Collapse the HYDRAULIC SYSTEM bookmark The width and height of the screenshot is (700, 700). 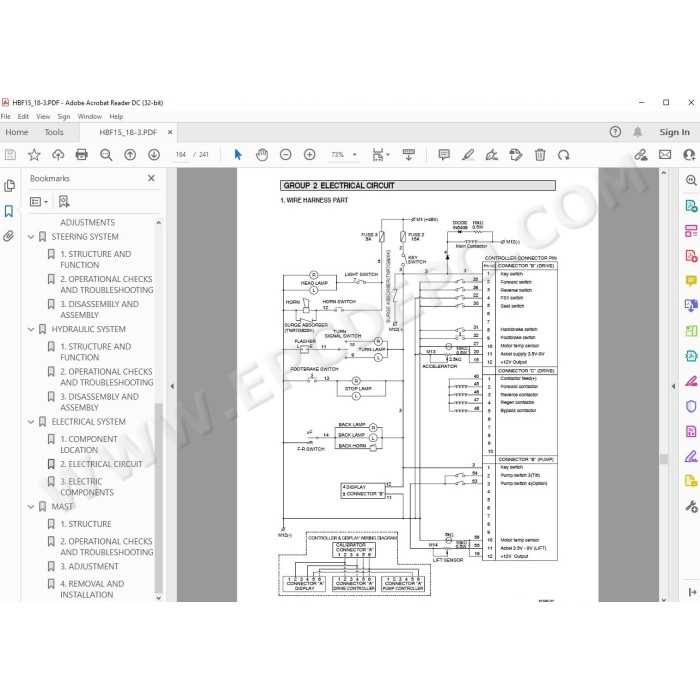[31, 329]
